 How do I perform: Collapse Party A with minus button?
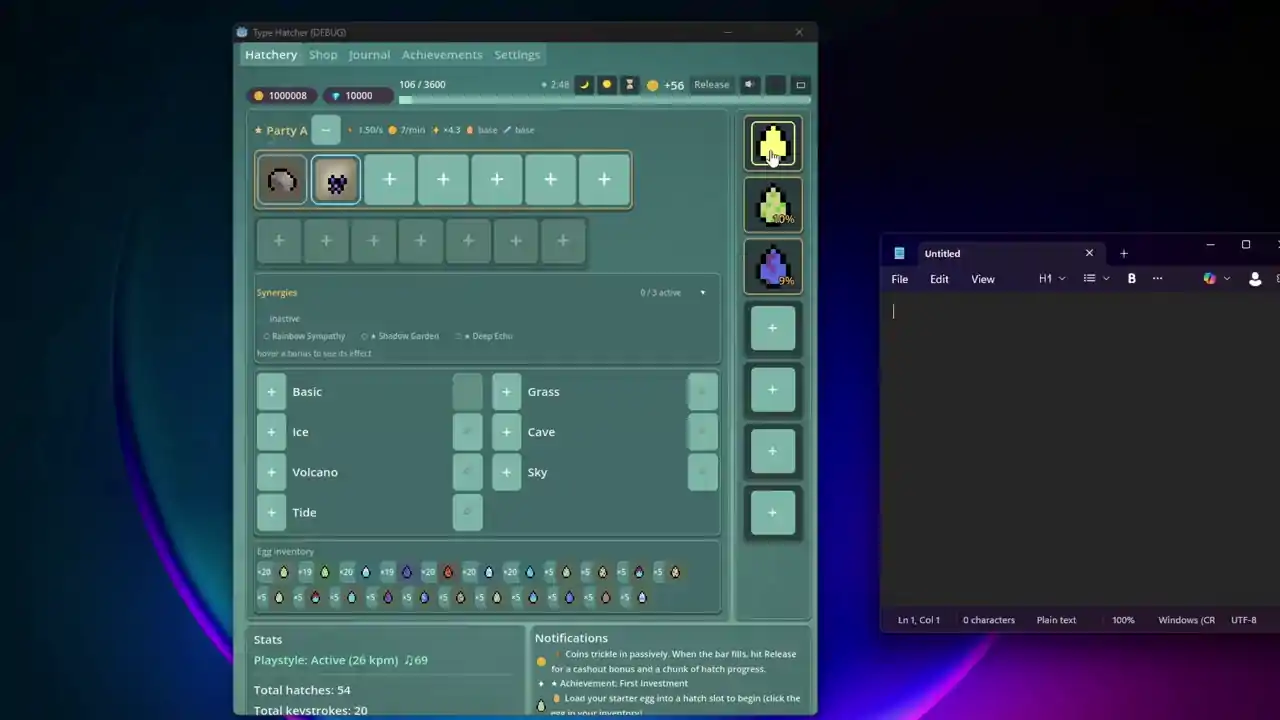tap(326, 130)
